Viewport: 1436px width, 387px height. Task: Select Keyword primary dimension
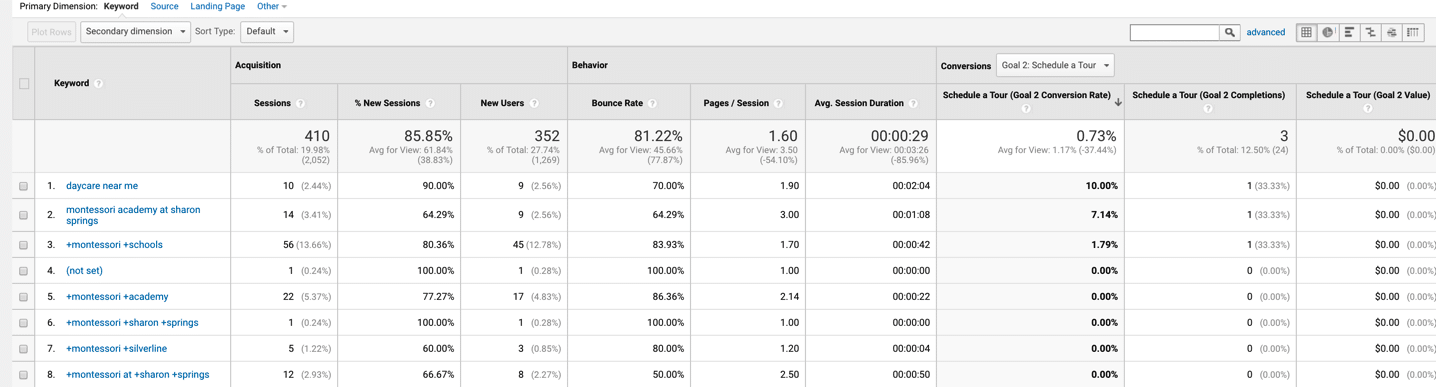[x=121, y=7]
